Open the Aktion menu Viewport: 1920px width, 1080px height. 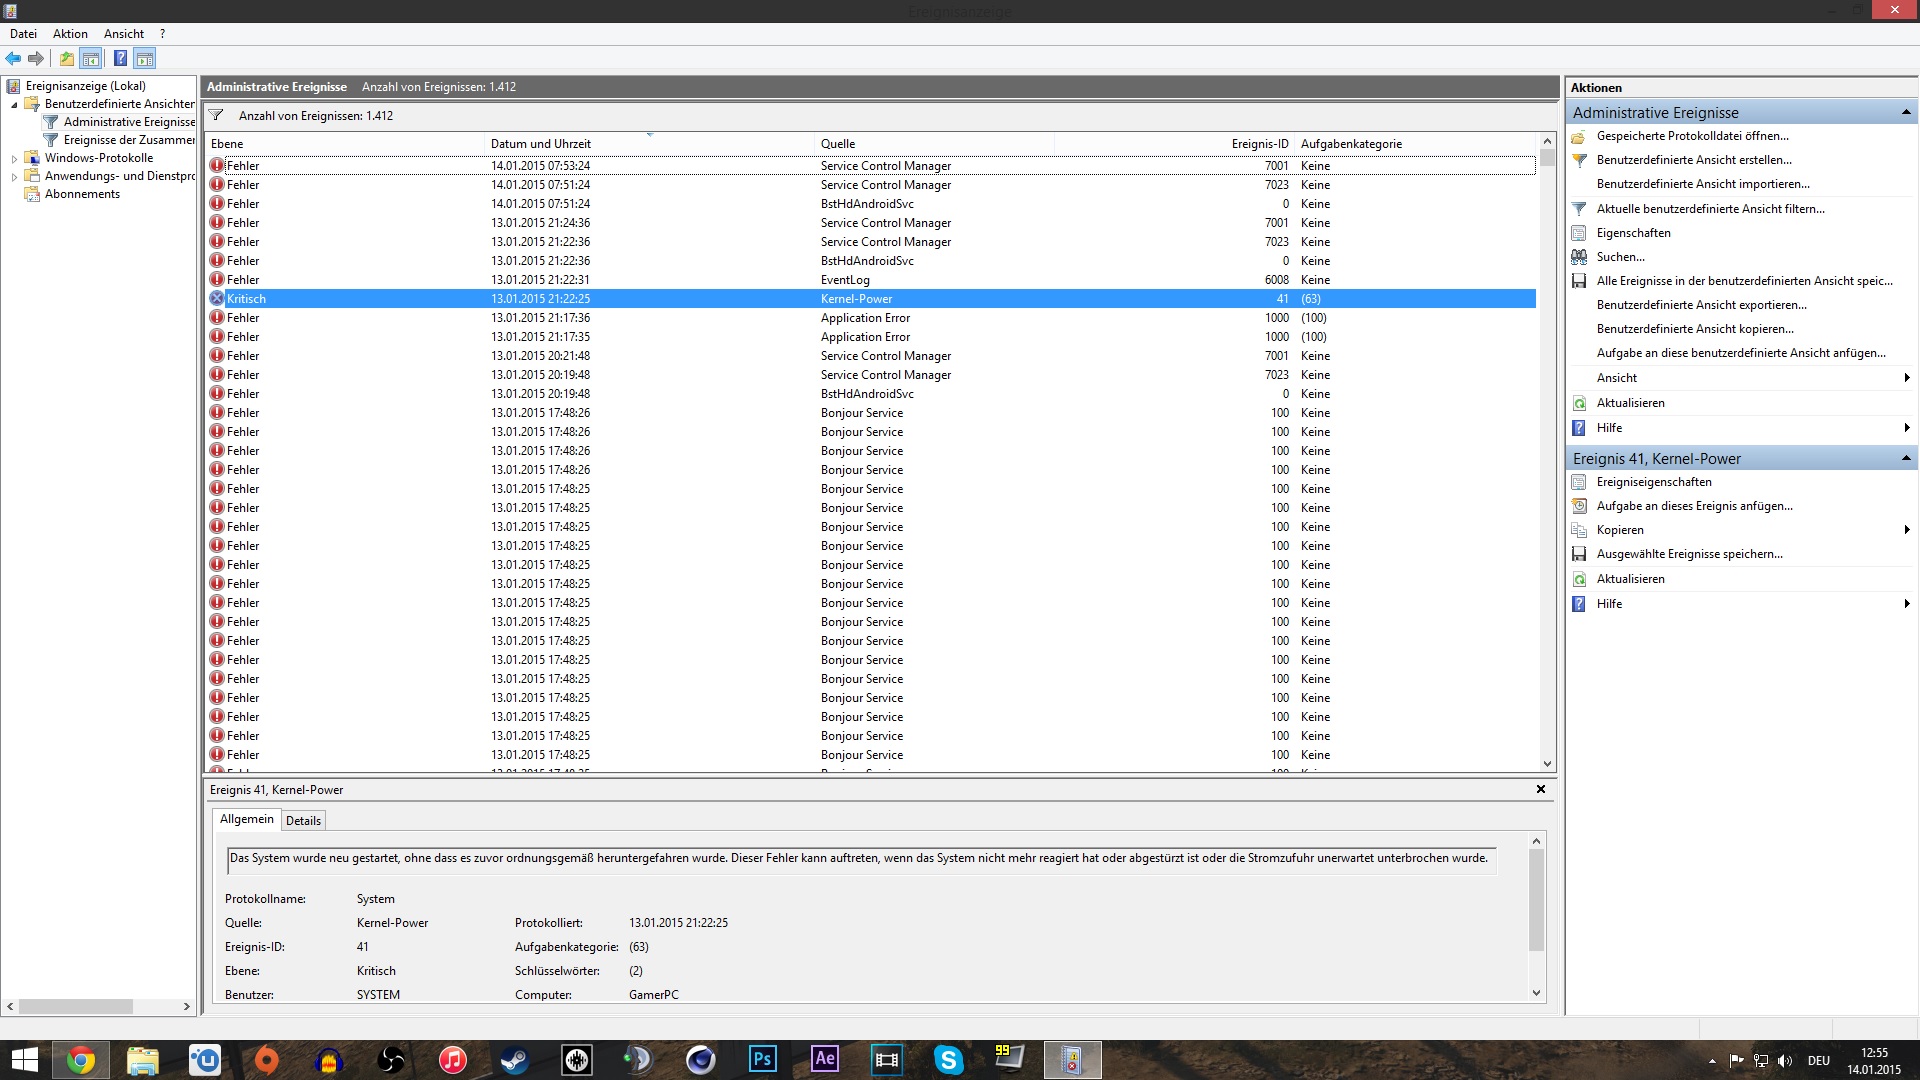(x=70, y=34)
